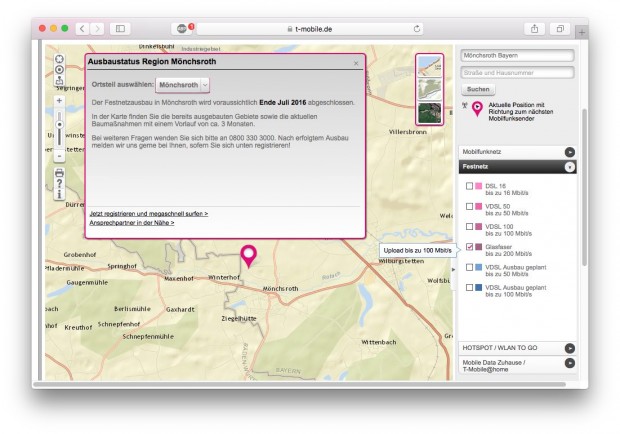
Task: Toggle the Safari sidebar button
Action: pyautogui.click(x=120, y=28)
